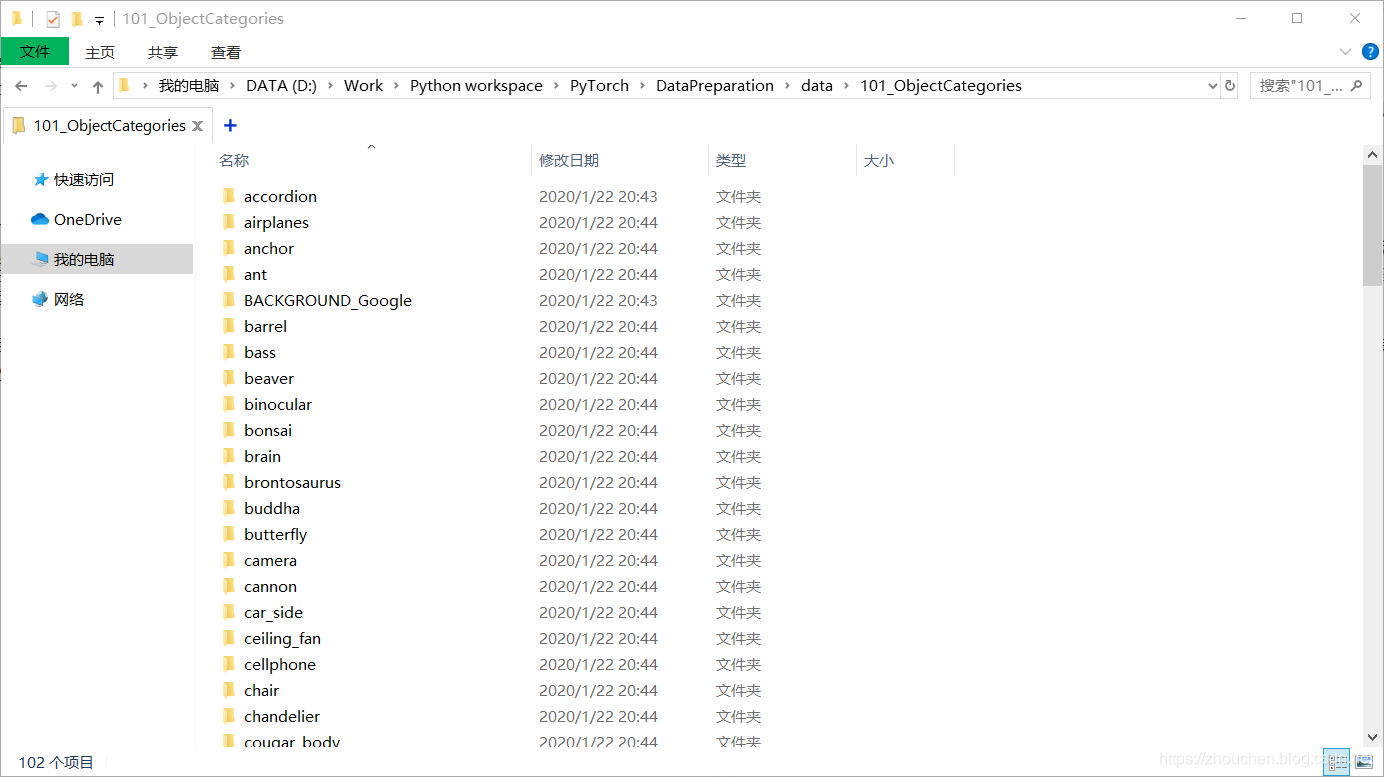Click PyTorch in the address breadcrumb
The width and height of the screenshot is (1384, 777).
[599, 86]
